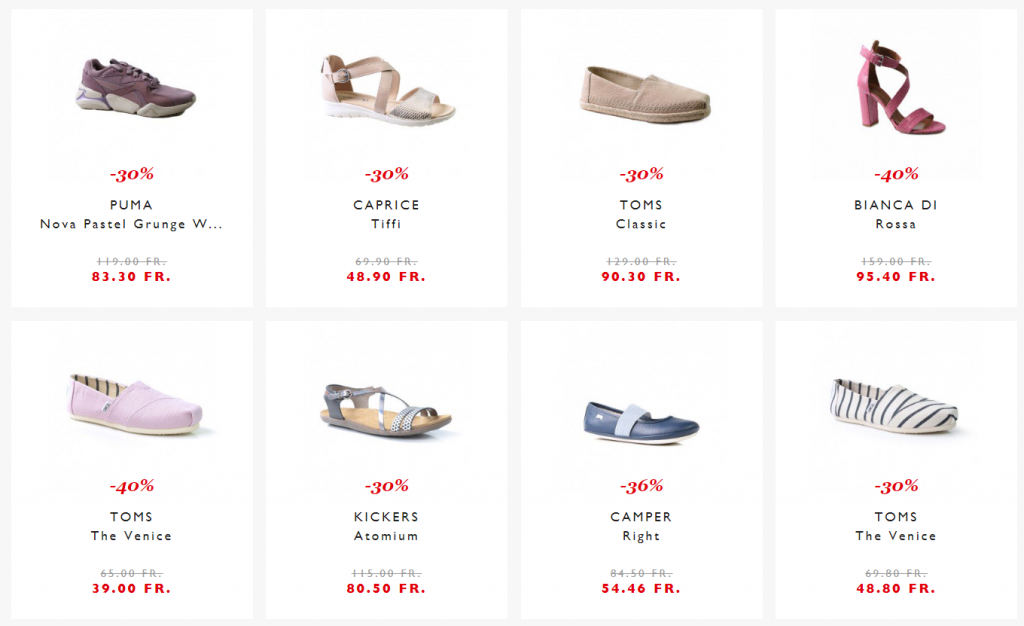Select the lilac Toms The Venice shoe image
Screen dimensions: 1024x626
(135, 403)
